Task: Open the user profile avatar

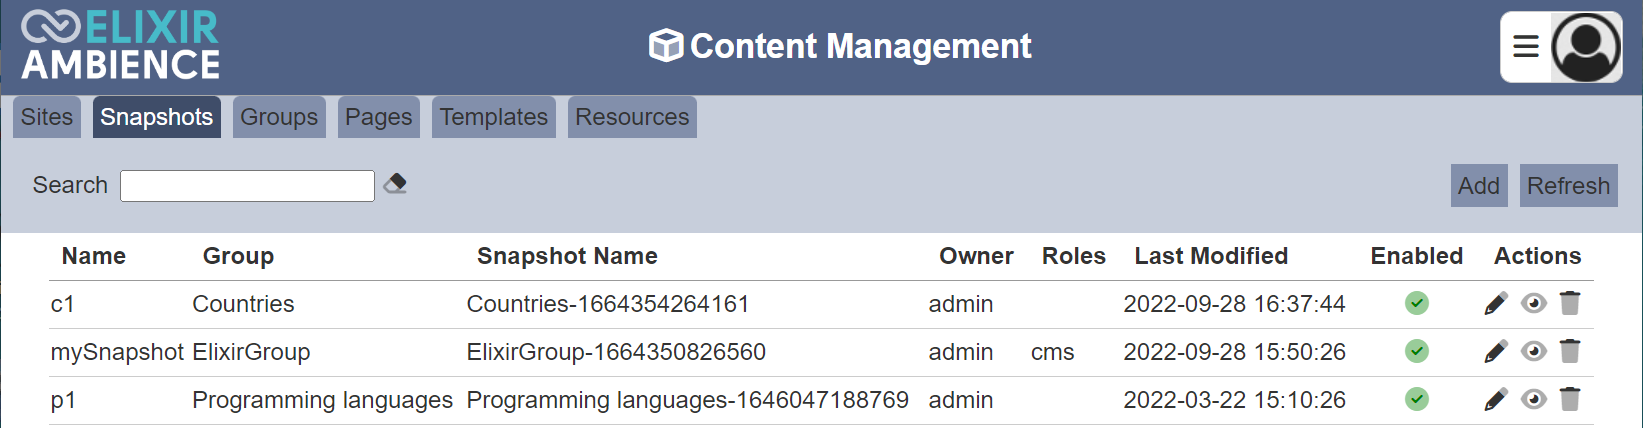Action: [x=1586, y=47]
